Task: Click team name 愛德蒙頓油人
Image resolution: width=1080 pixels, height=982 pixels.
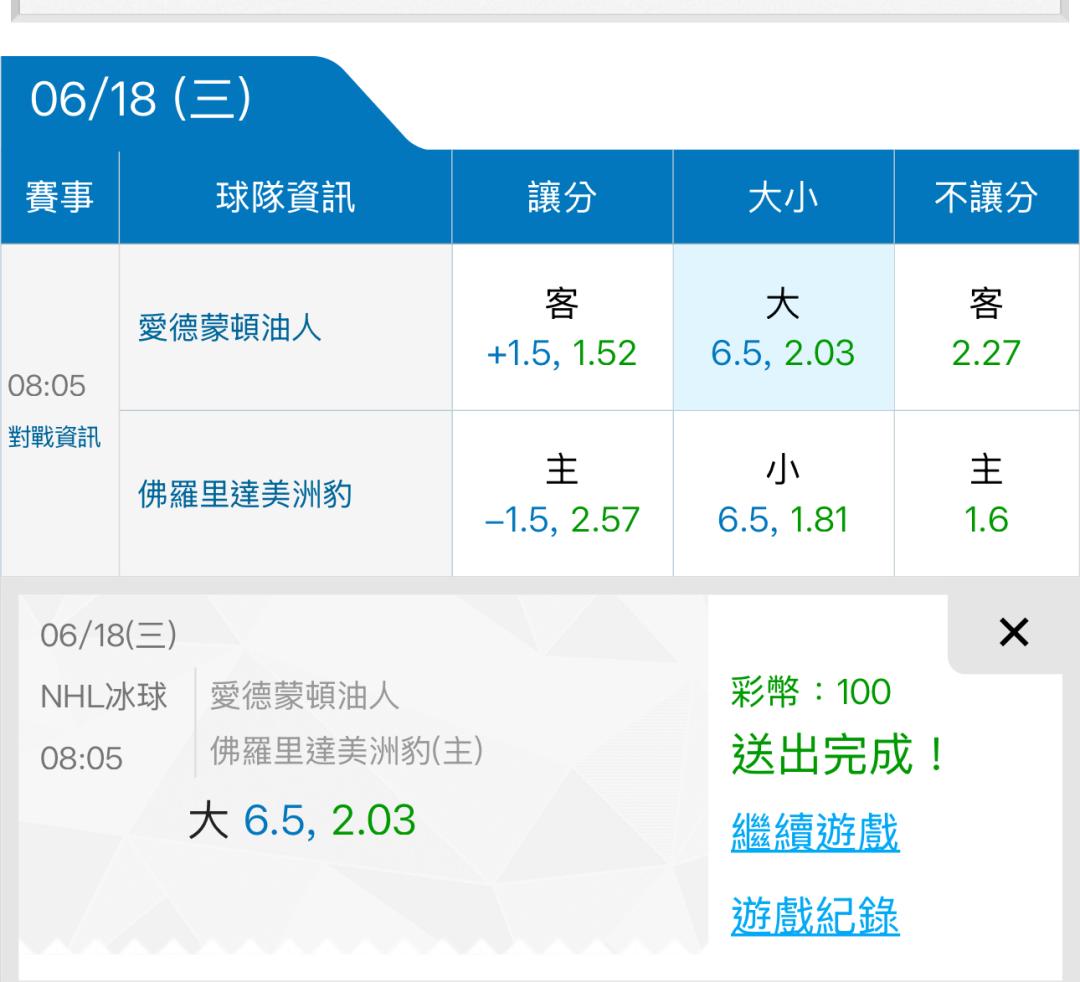Action: 230,328
